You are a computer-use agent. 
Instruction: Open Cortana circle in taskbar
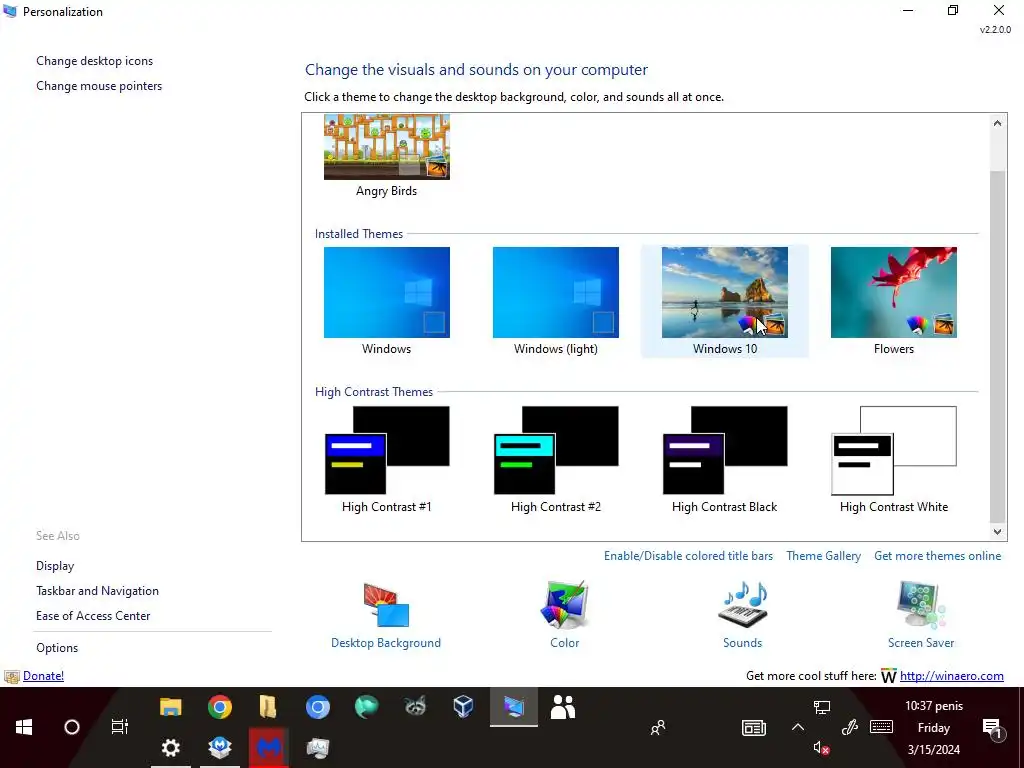72,727
